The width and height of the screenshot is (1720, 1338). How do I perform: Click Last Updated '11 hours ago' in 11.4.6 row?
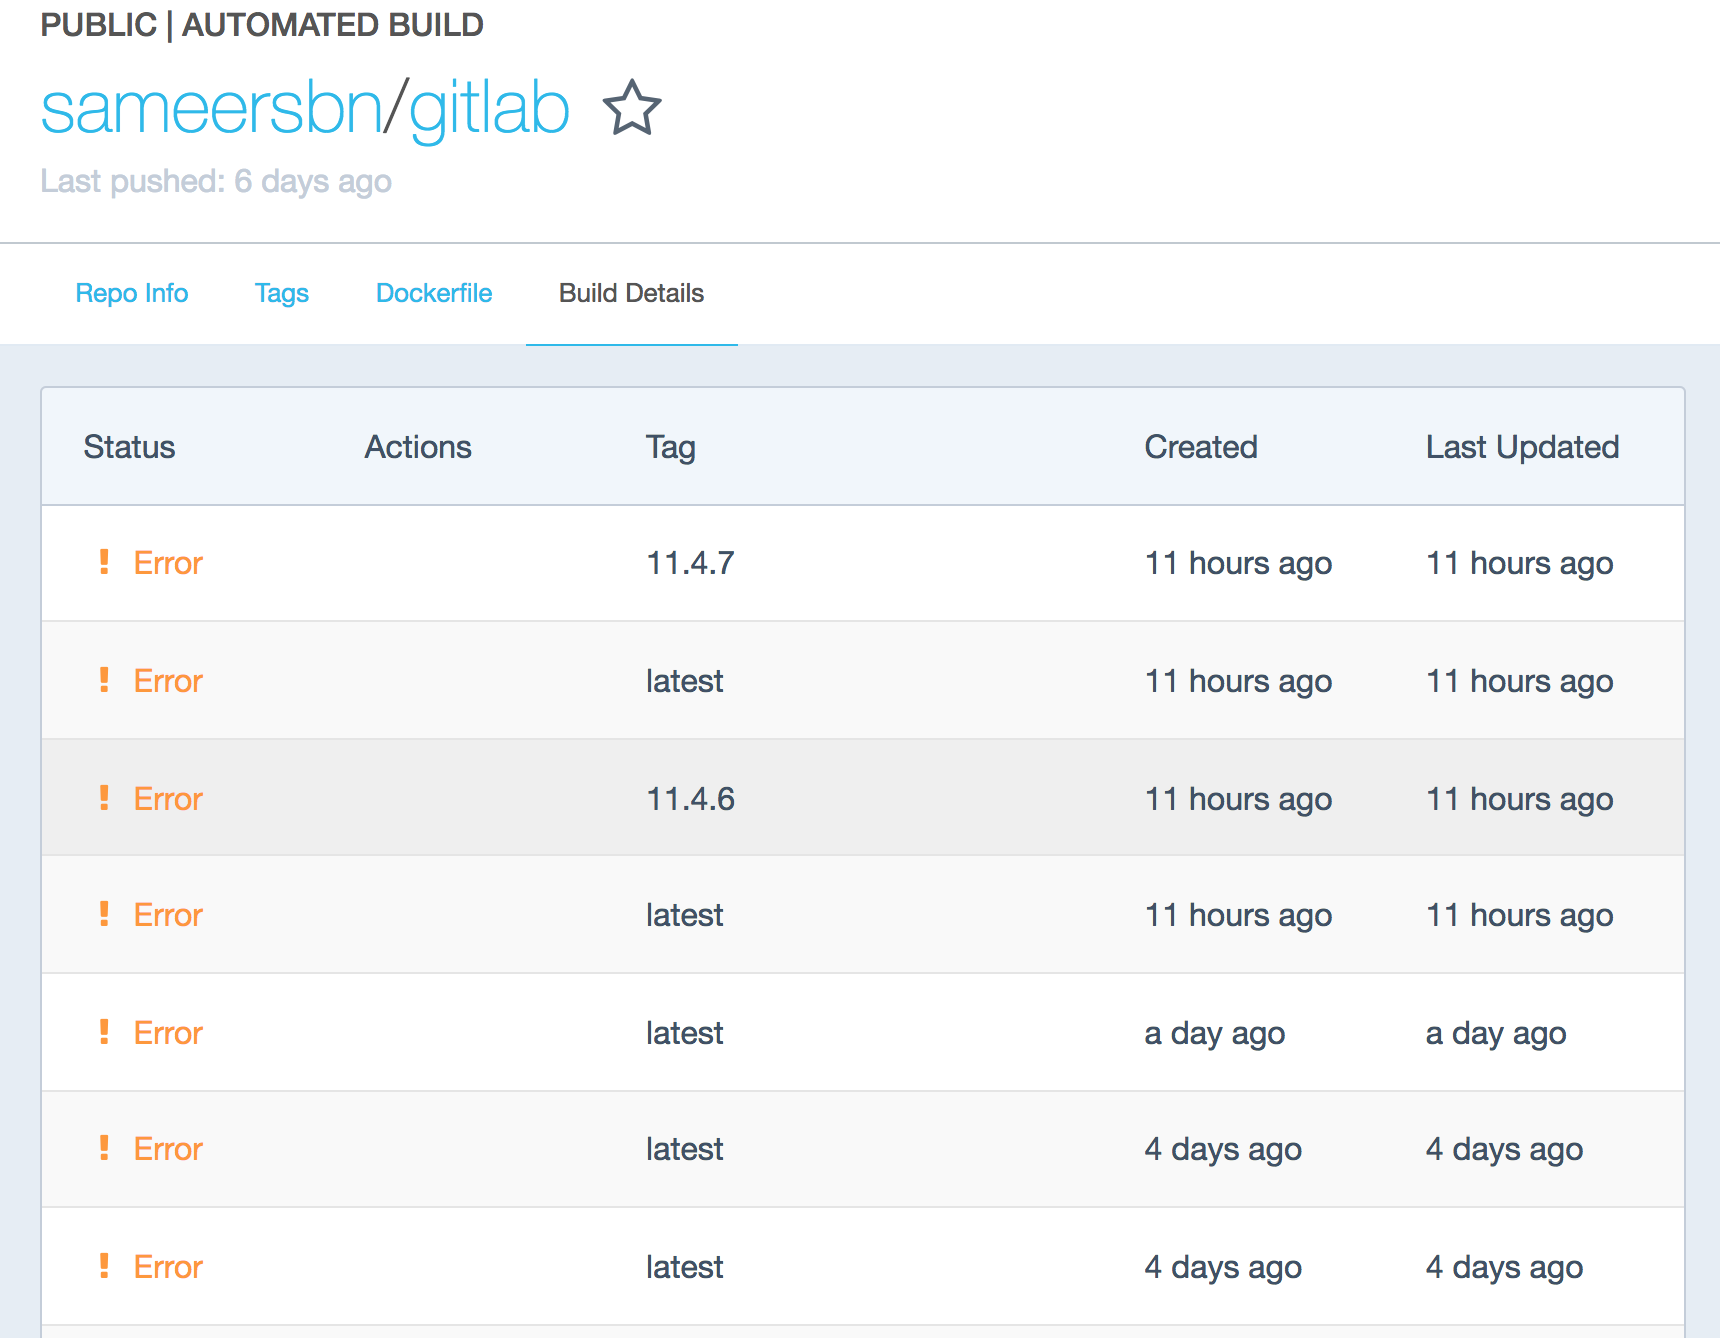1519,799
